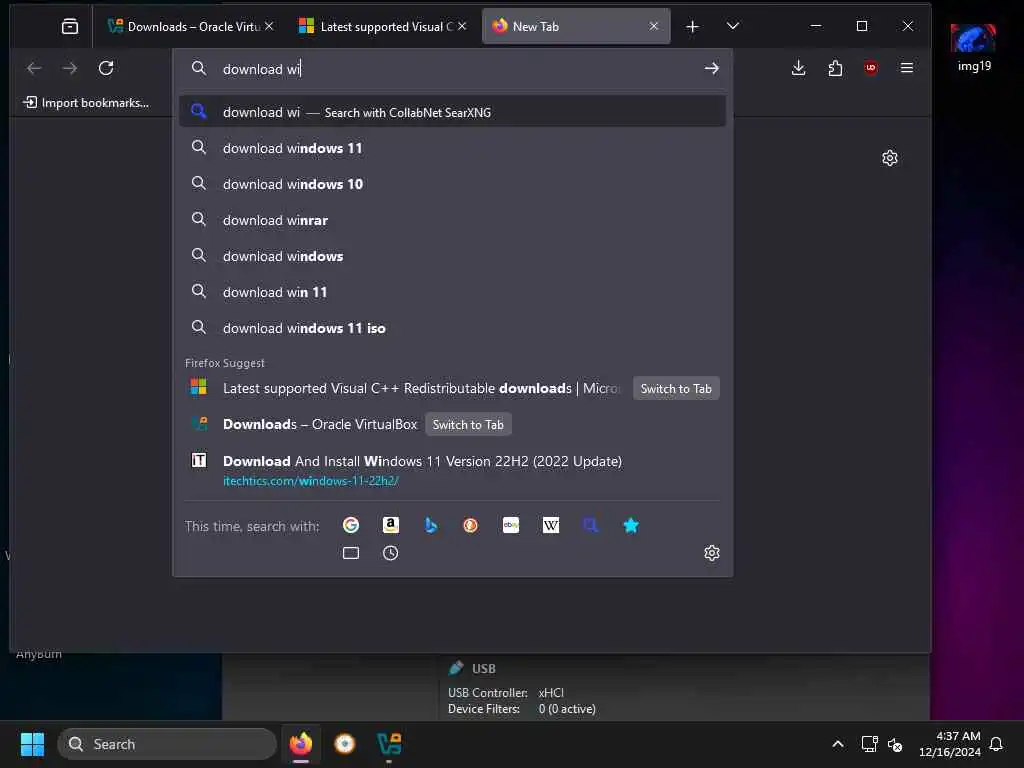Show hidden system tray icons

838,744
